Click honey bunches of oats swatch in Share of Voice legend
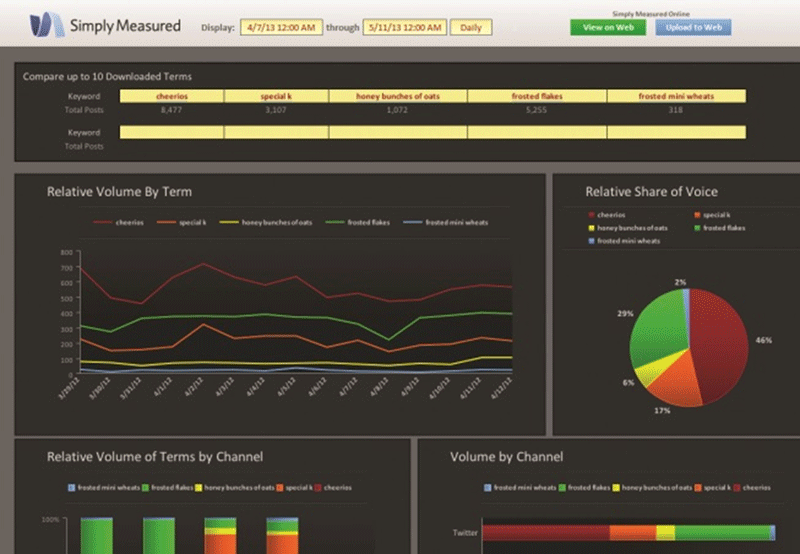The image size is (800, 554). pyautogui.click(x=591, y=228)
